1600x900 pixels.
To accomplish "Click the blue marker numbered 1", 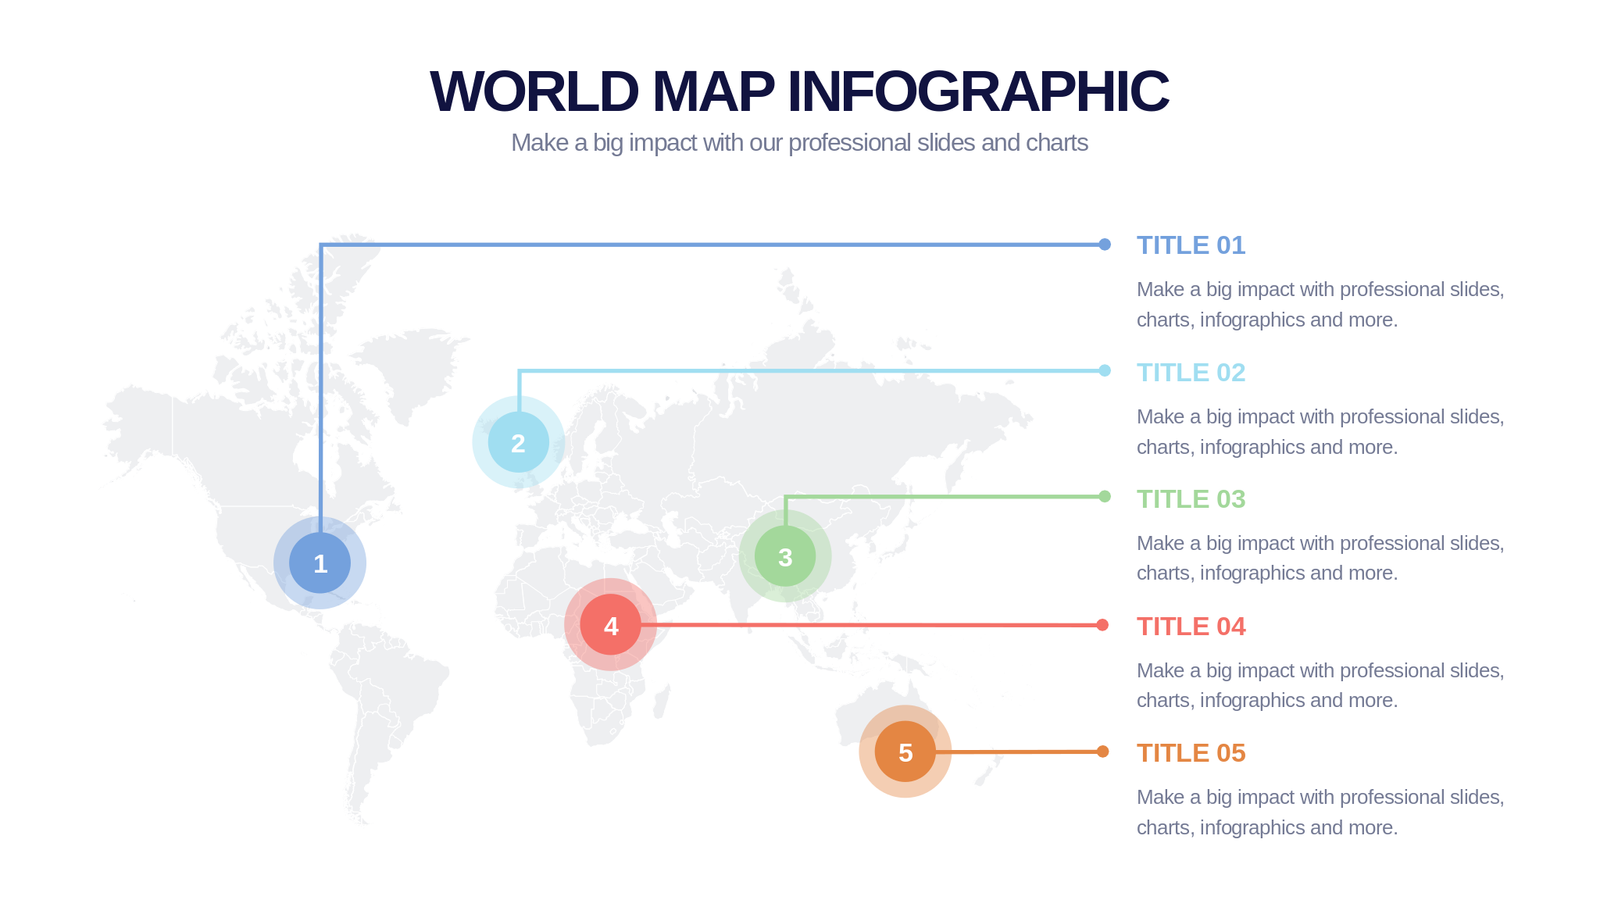I will [x=320, y=563].
